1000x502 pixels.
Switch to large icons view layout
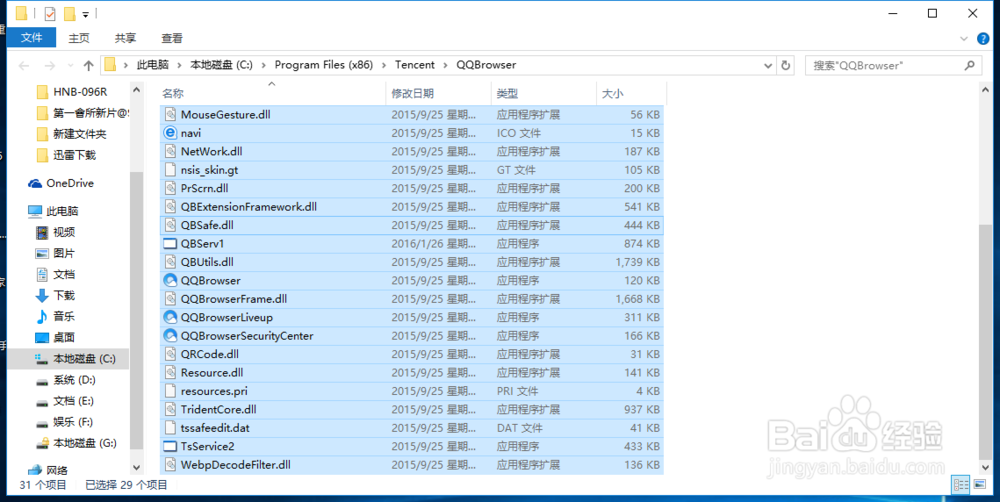[980, 485]
